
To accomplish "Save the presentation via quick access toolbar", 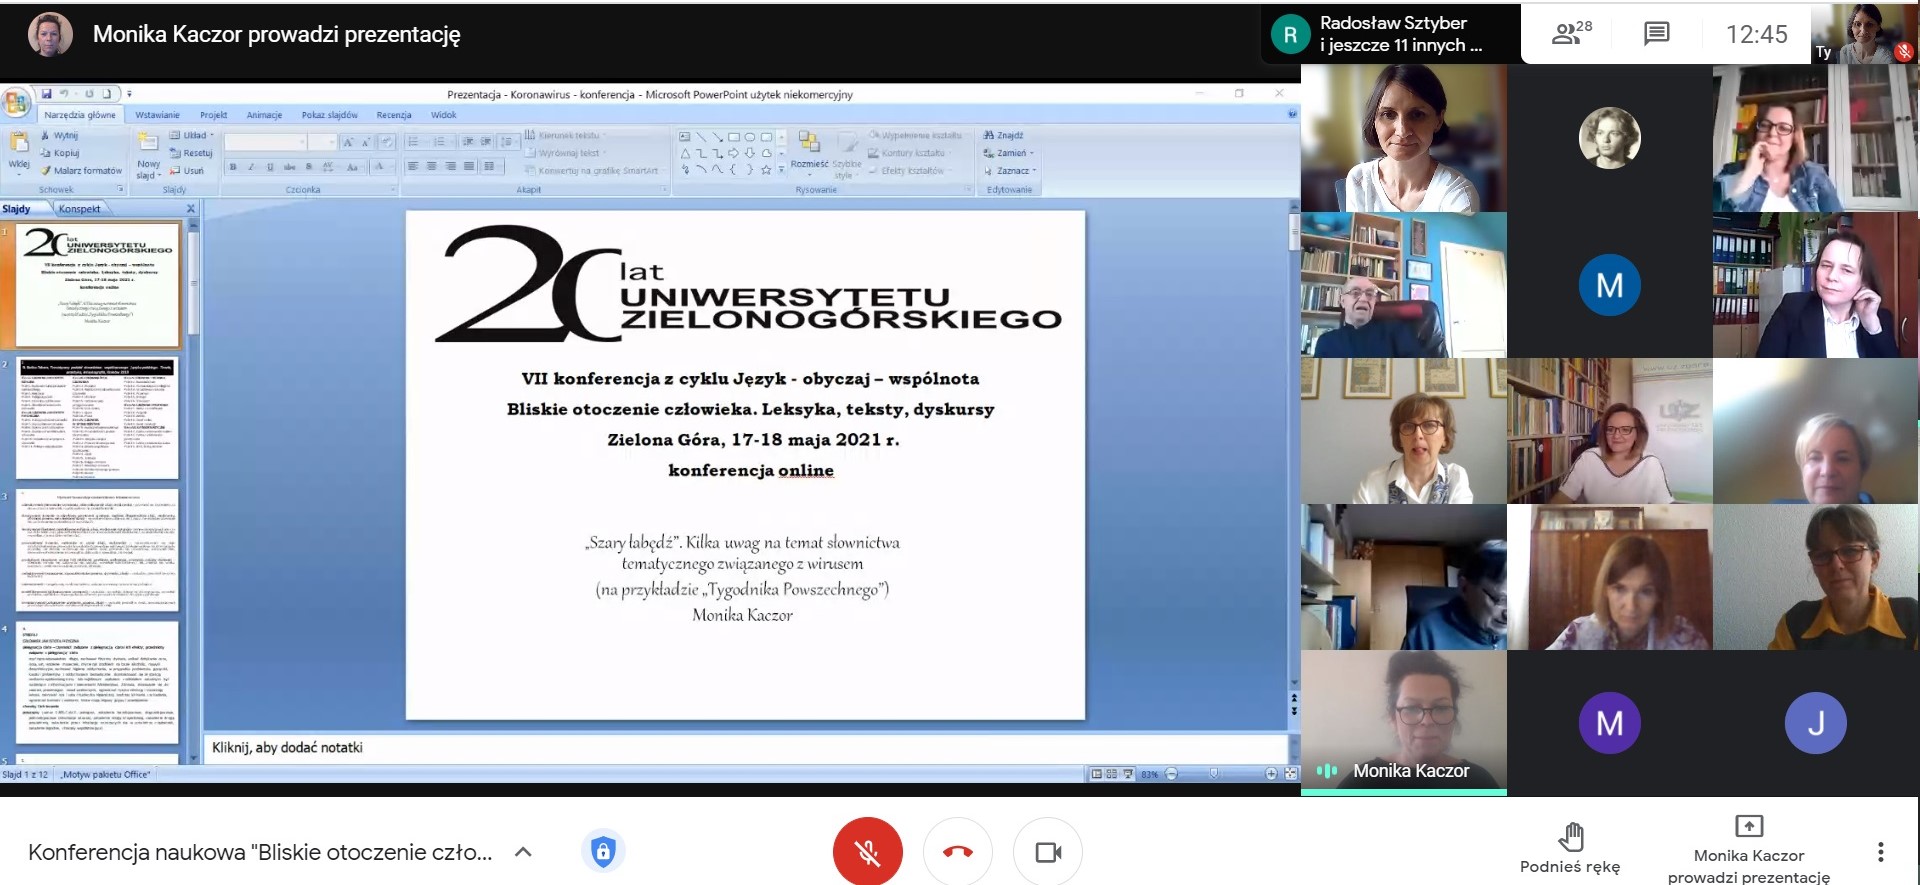I will click(x=47, y=94).
